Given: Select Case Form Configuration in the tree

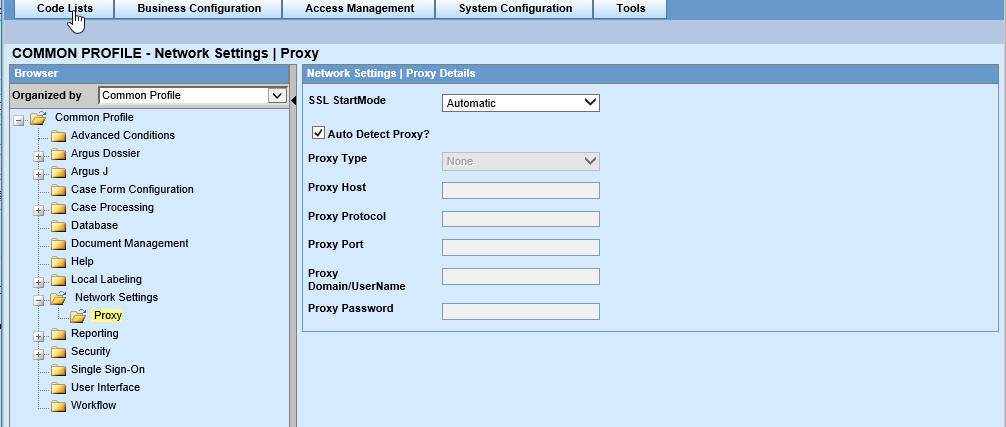Looking at the screenshot, I should pos(132,189).
